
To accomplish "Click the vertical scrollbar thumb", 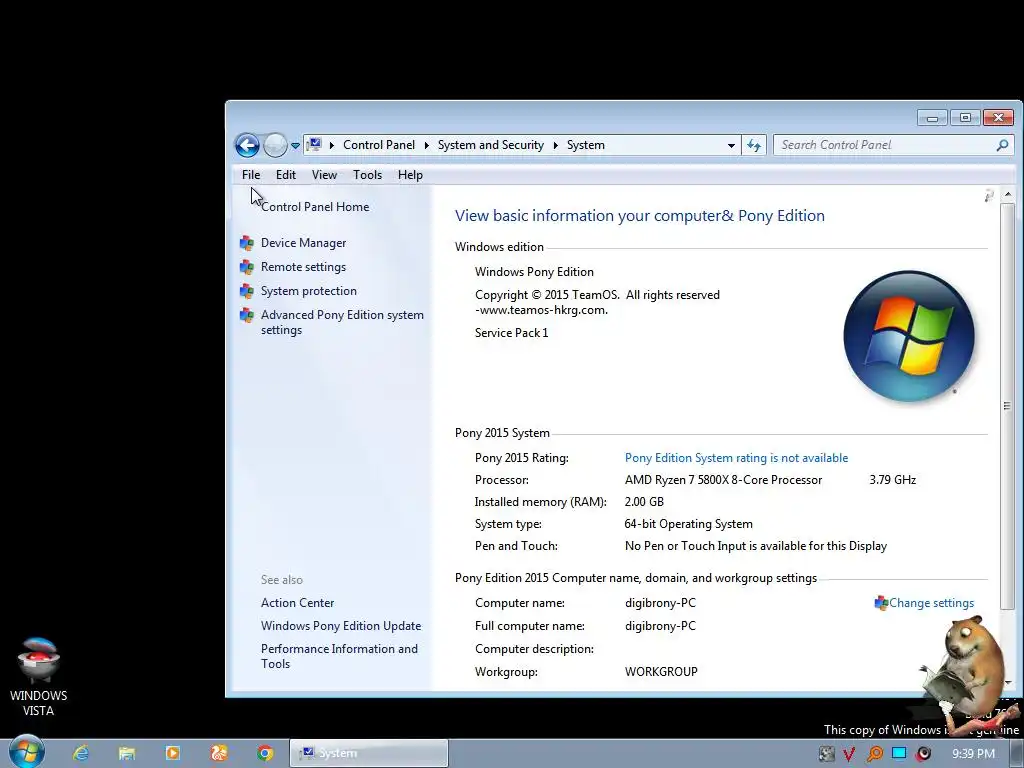I will pyautogui.click(x=1007, y=406).
